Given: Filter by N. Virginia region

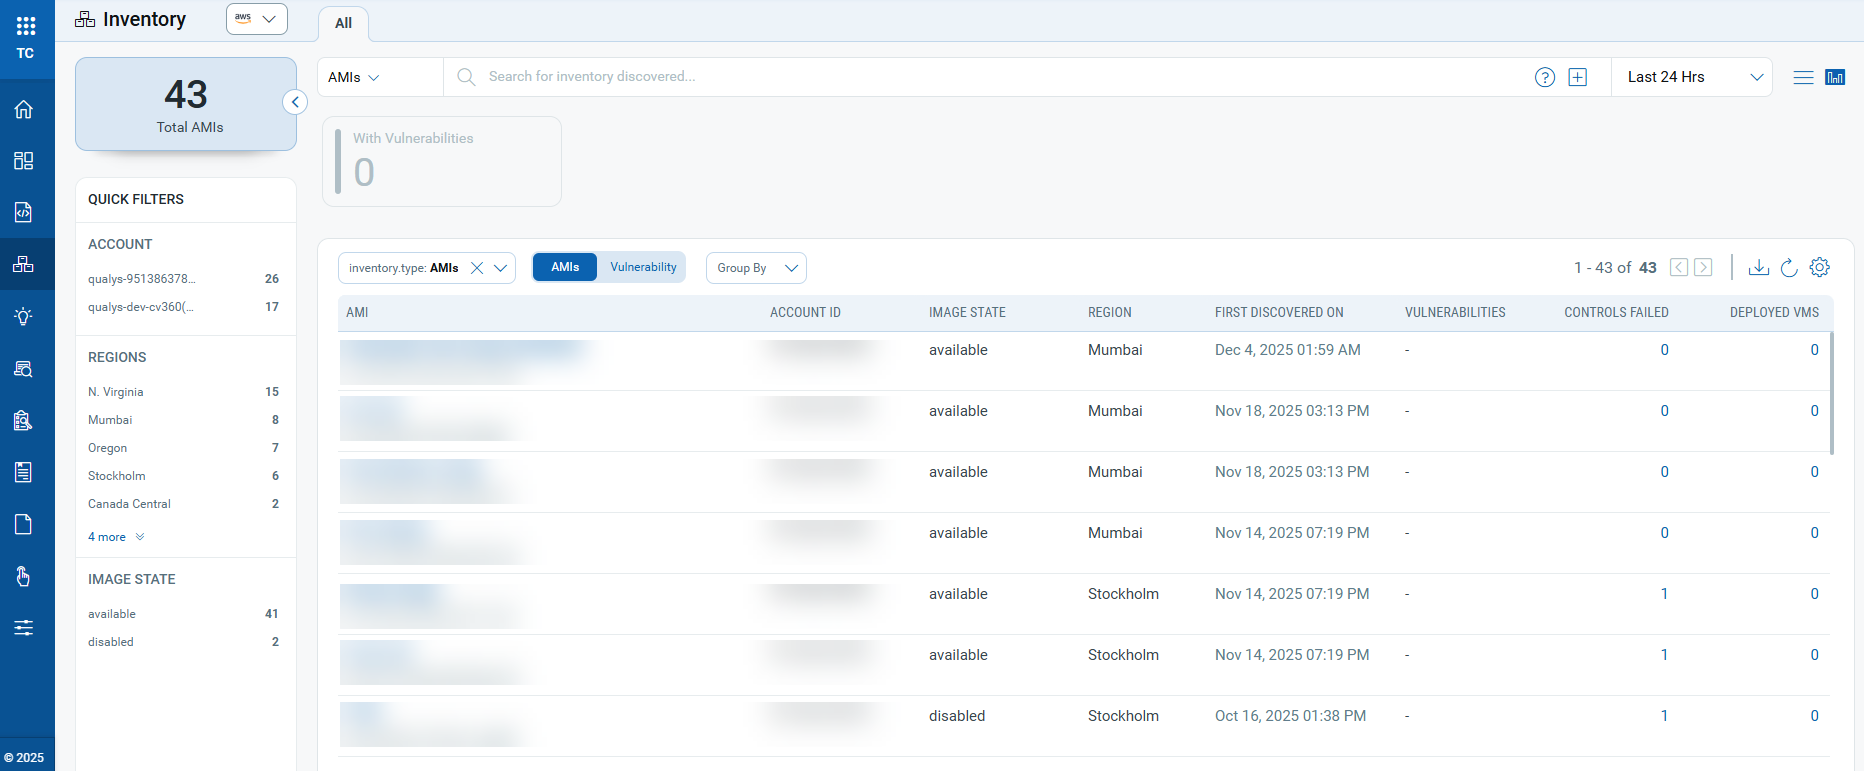Looking at the screenshot, I should point(116,392).
